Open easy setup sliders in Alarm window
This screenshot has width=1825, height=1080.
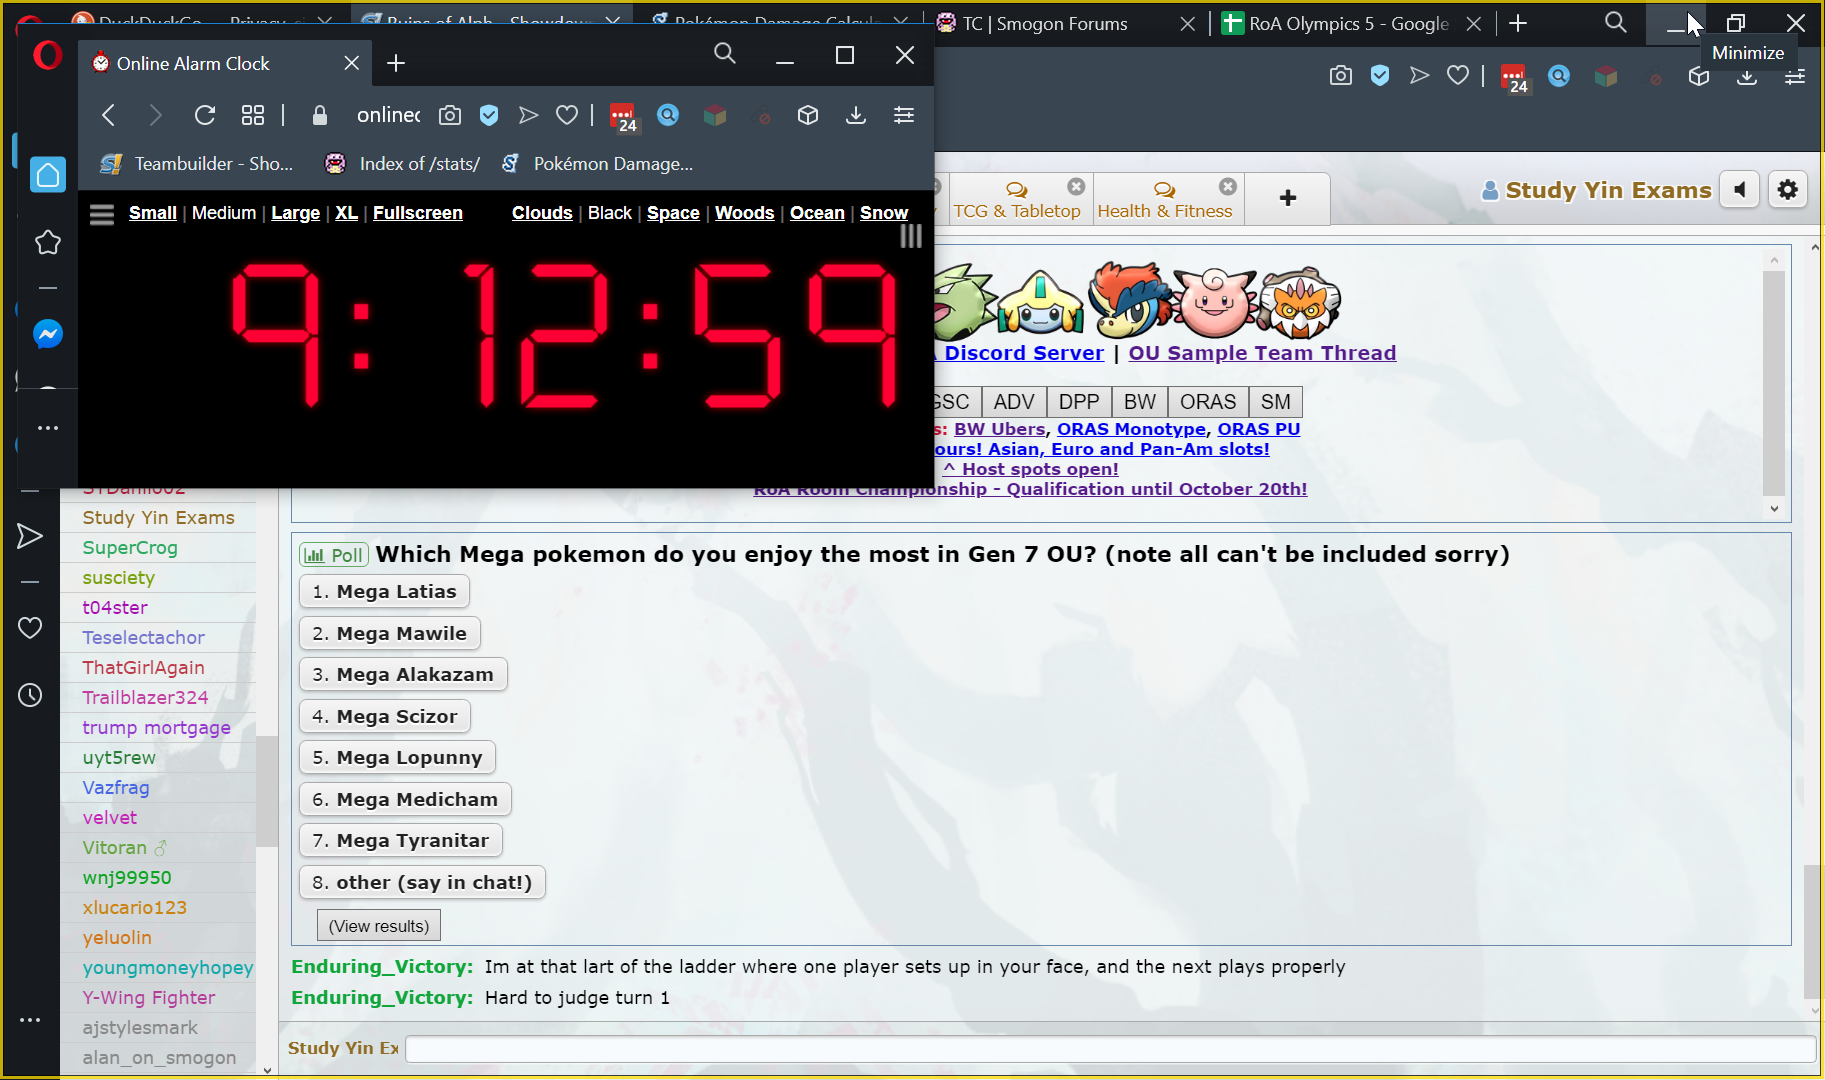click(904, 115)
